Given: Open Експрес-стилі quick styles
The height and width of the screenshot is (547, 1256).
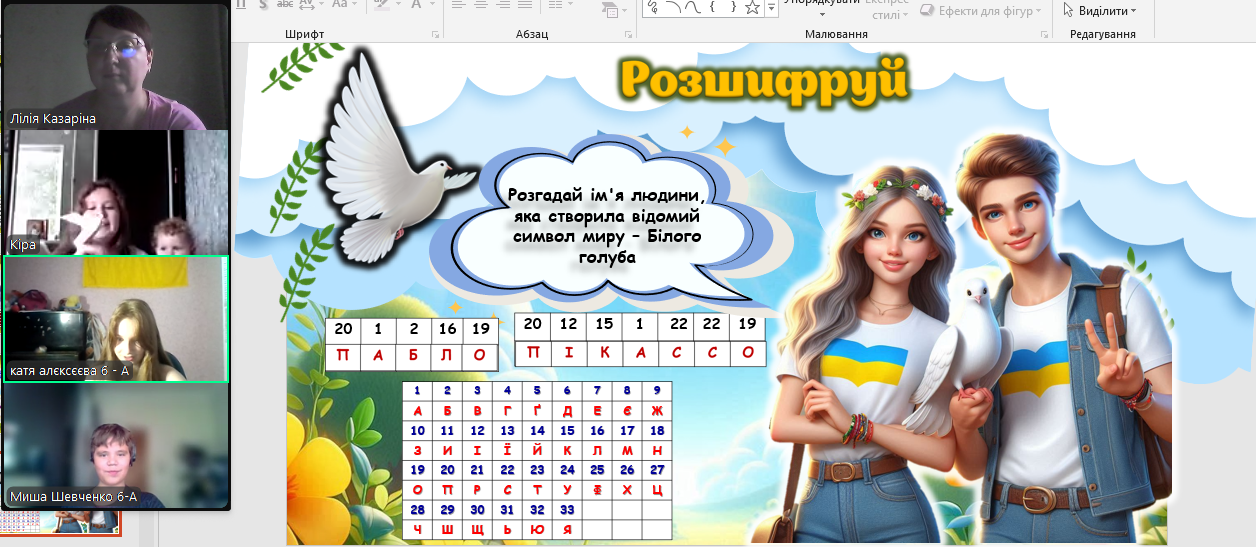Looking at the screenshot, I should pyautogui.click(x=886, y=9).
